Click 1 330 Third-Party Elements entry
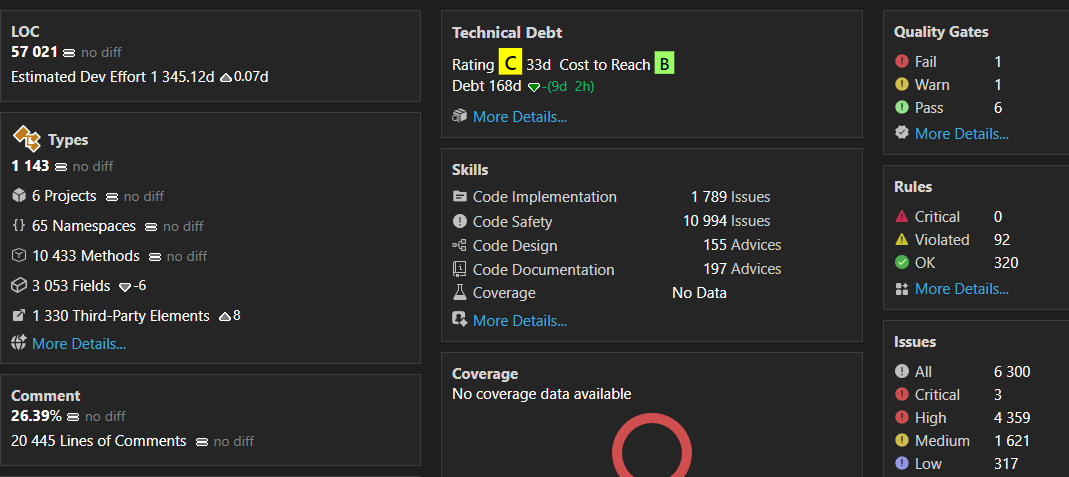Viewport: 1069px width, 477px height. (x=121, y=316)
